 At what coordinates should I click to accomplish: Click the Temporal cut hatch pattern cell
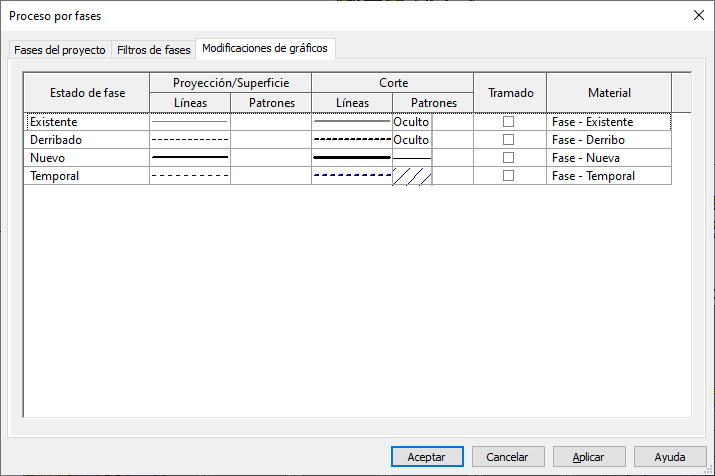click(412, 176)
